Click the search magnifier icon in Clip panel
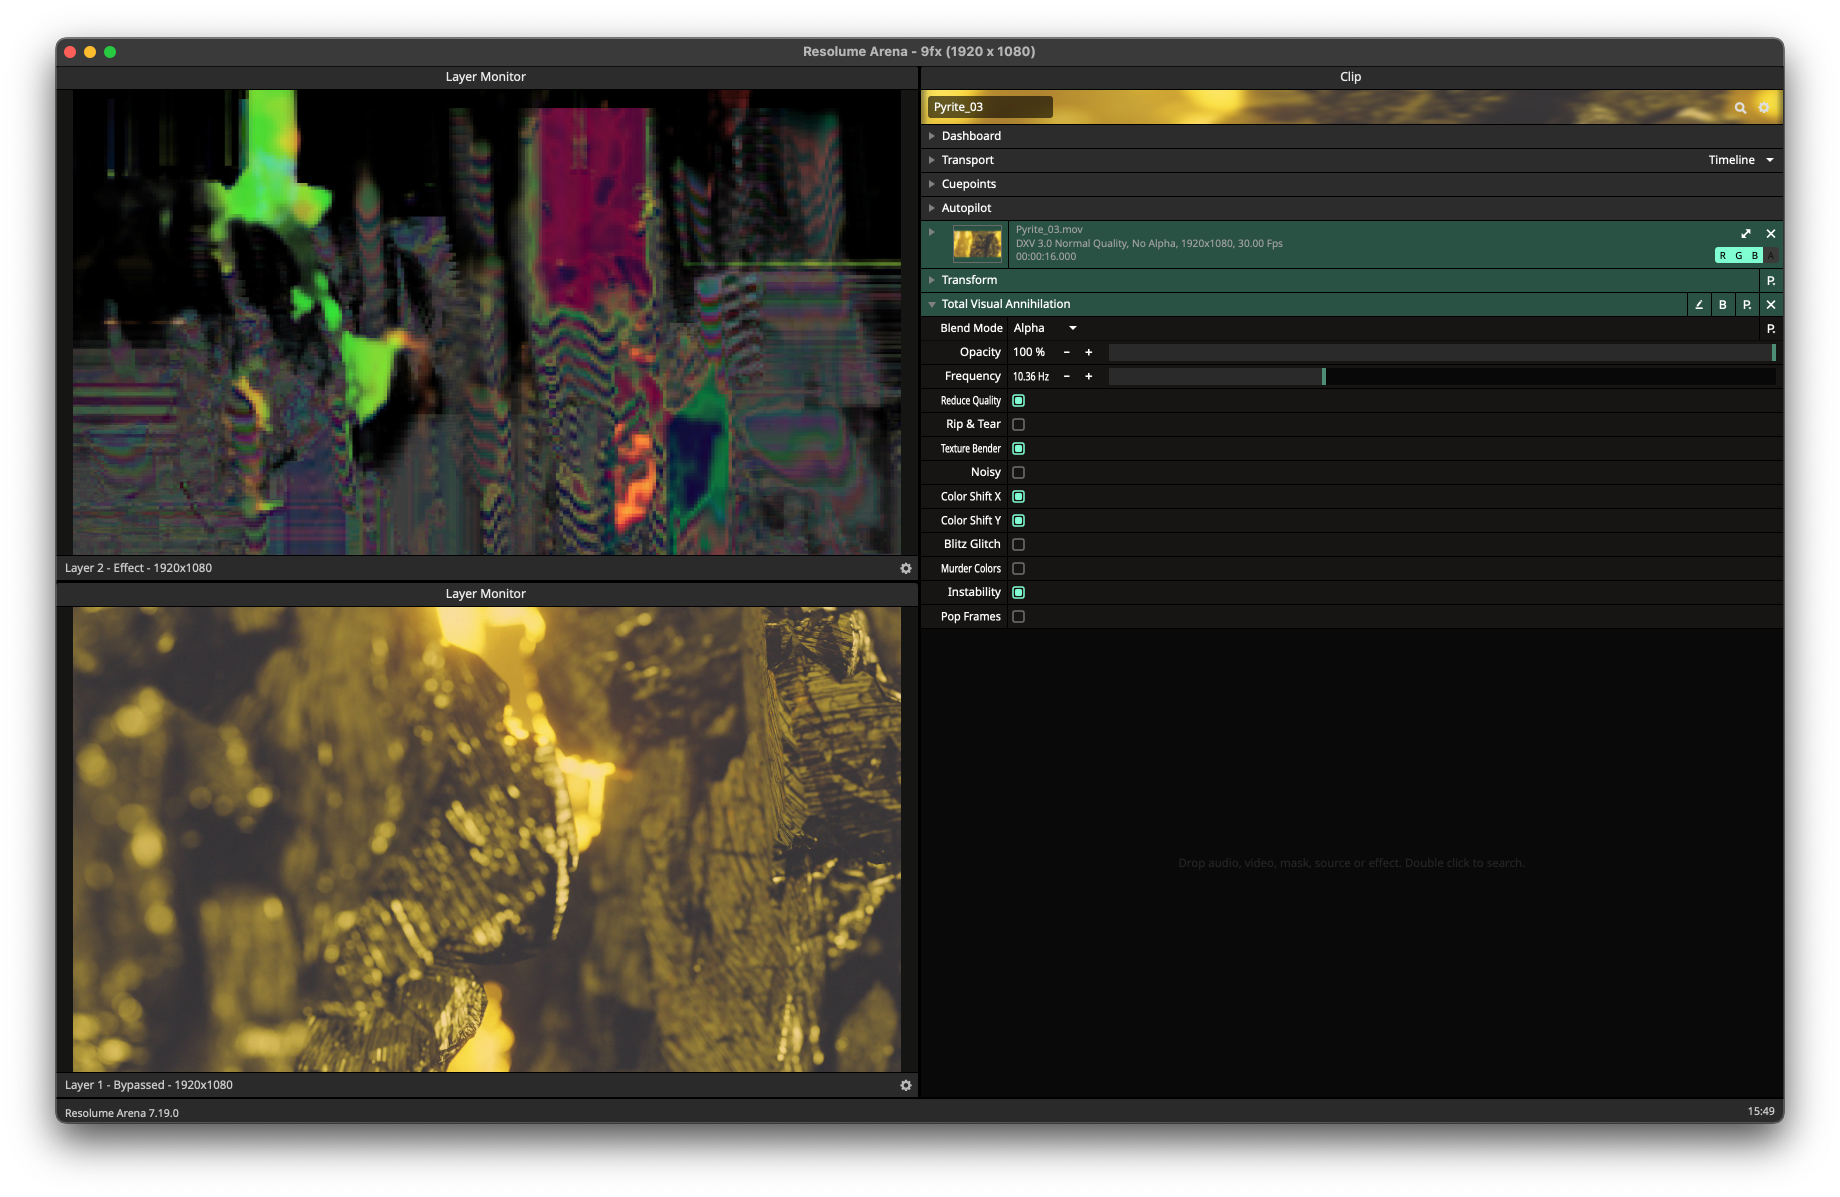This screenshot has width=1840, height=1197. tap(1740, 108)
